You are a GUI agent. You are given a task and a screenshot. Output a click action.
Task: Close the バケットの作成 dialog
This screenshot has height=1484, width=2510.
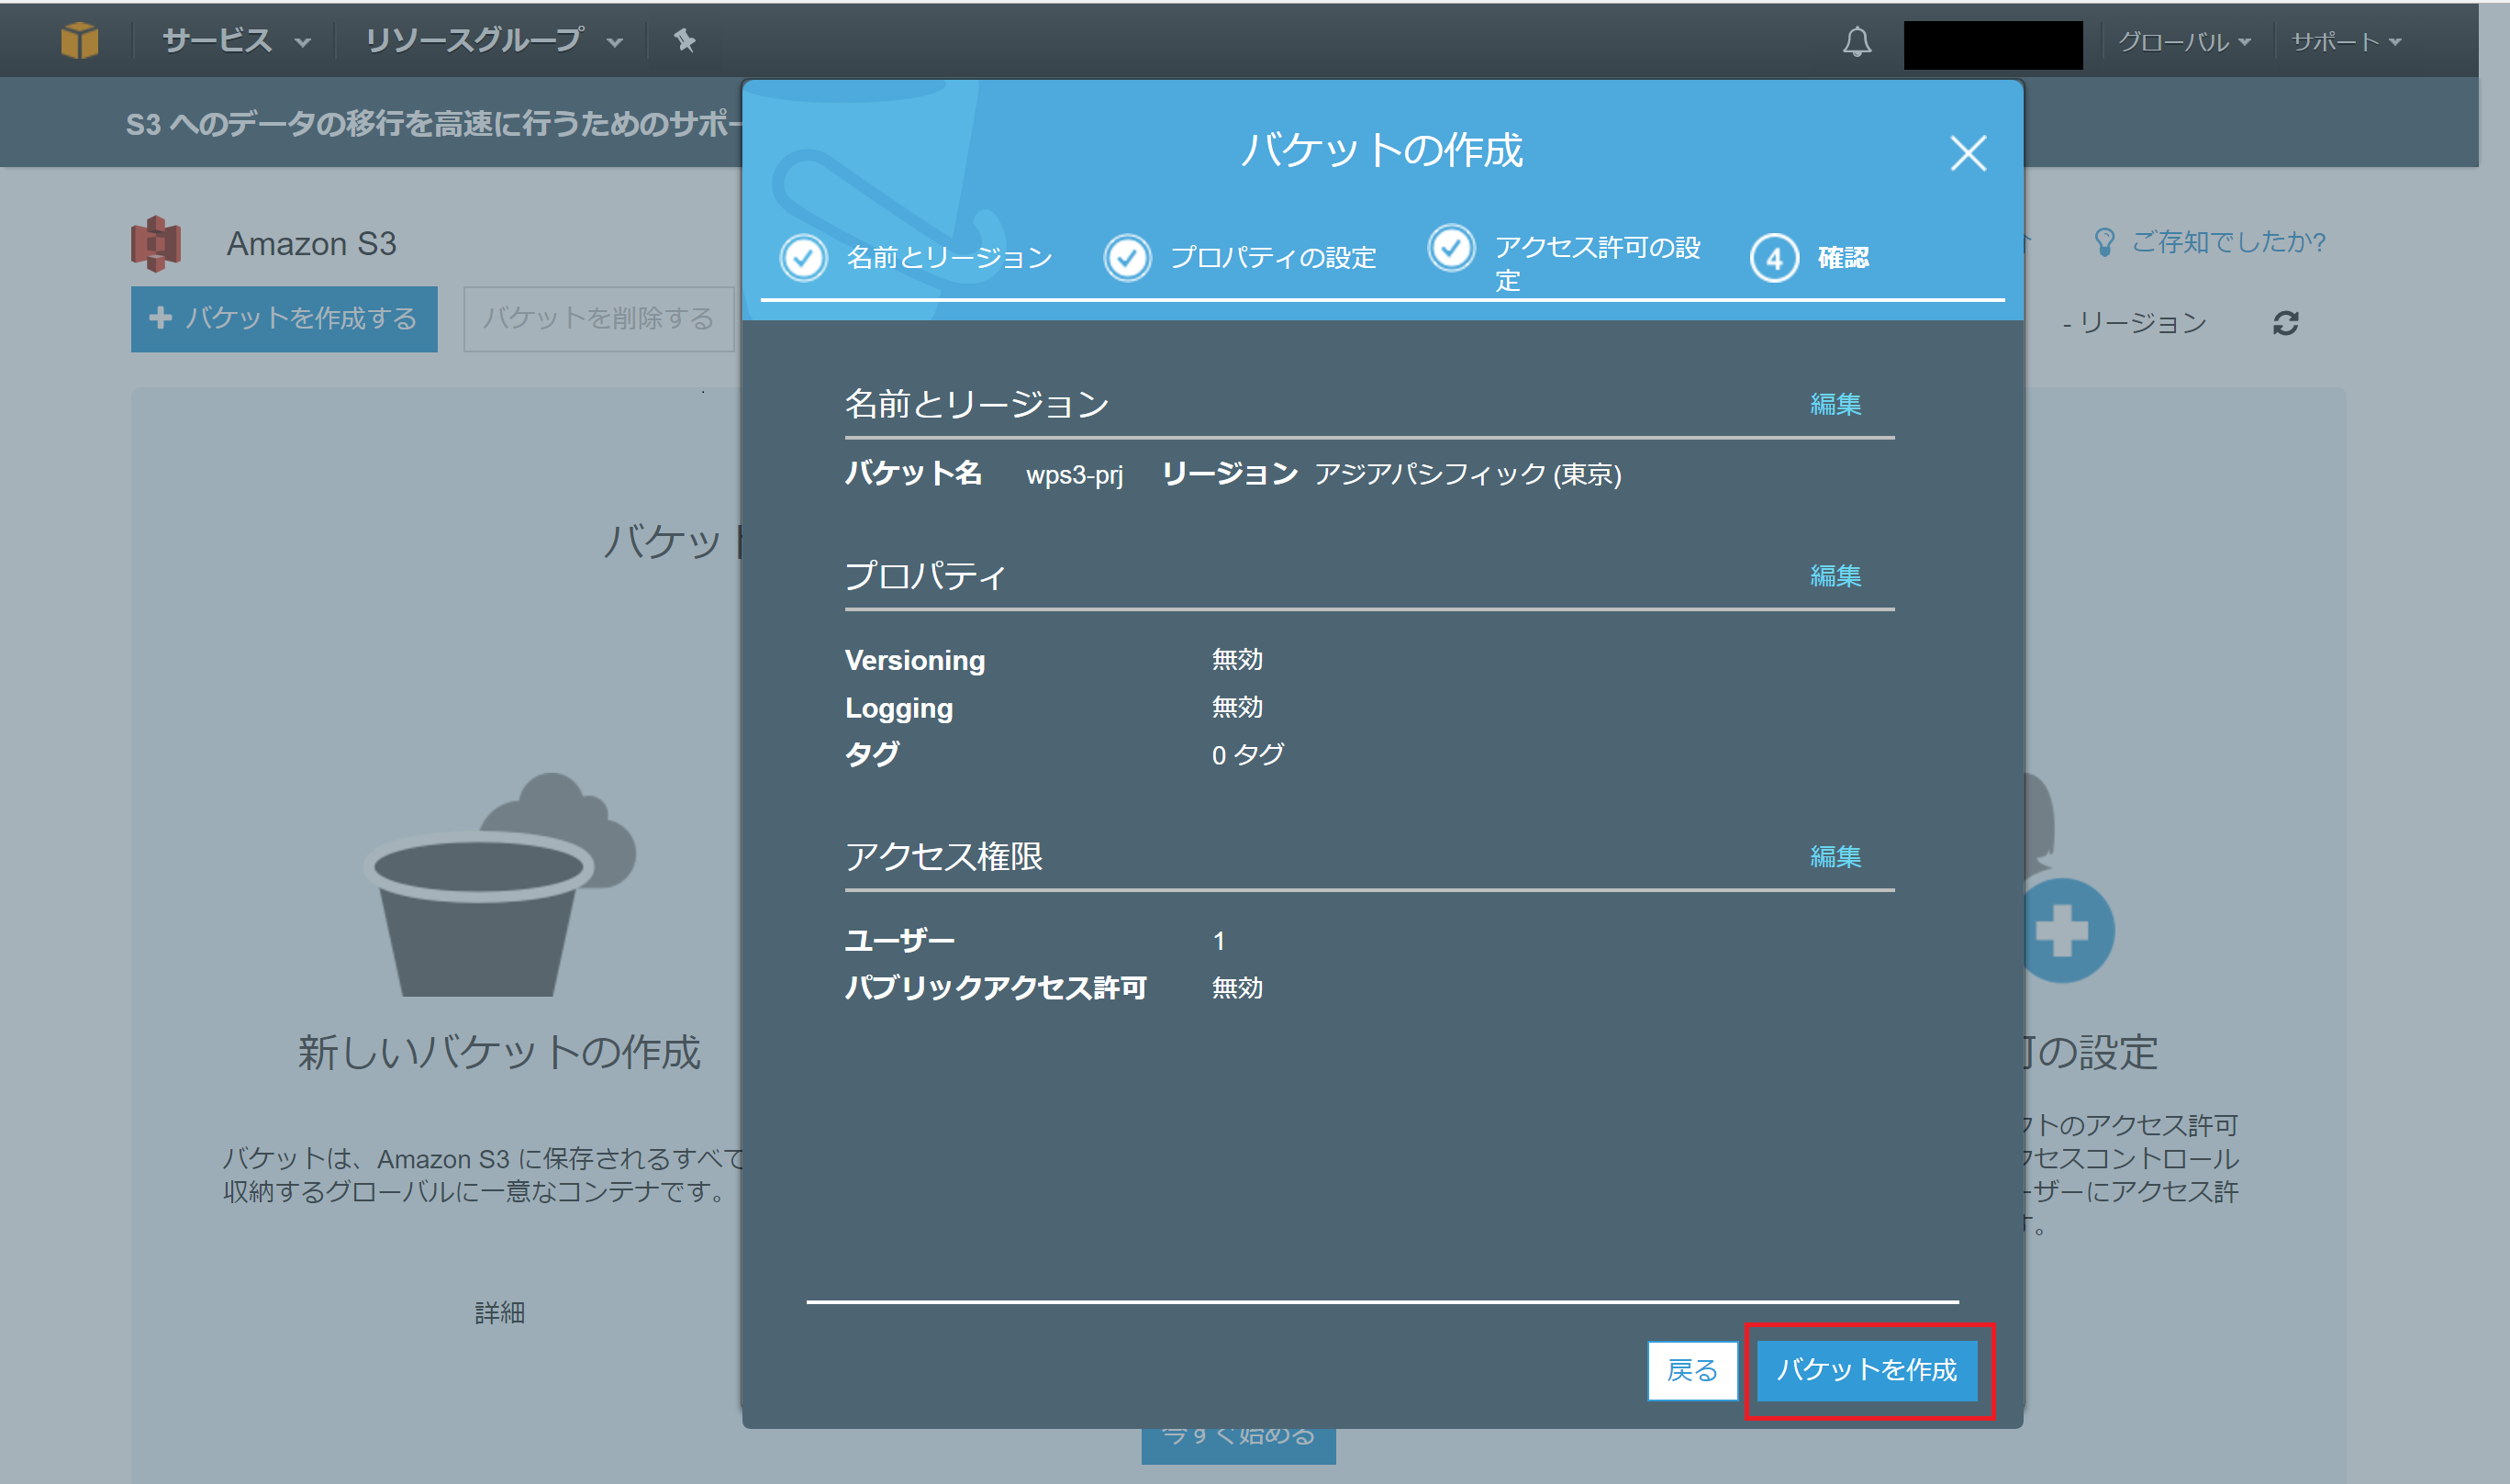coord(1968,153)
